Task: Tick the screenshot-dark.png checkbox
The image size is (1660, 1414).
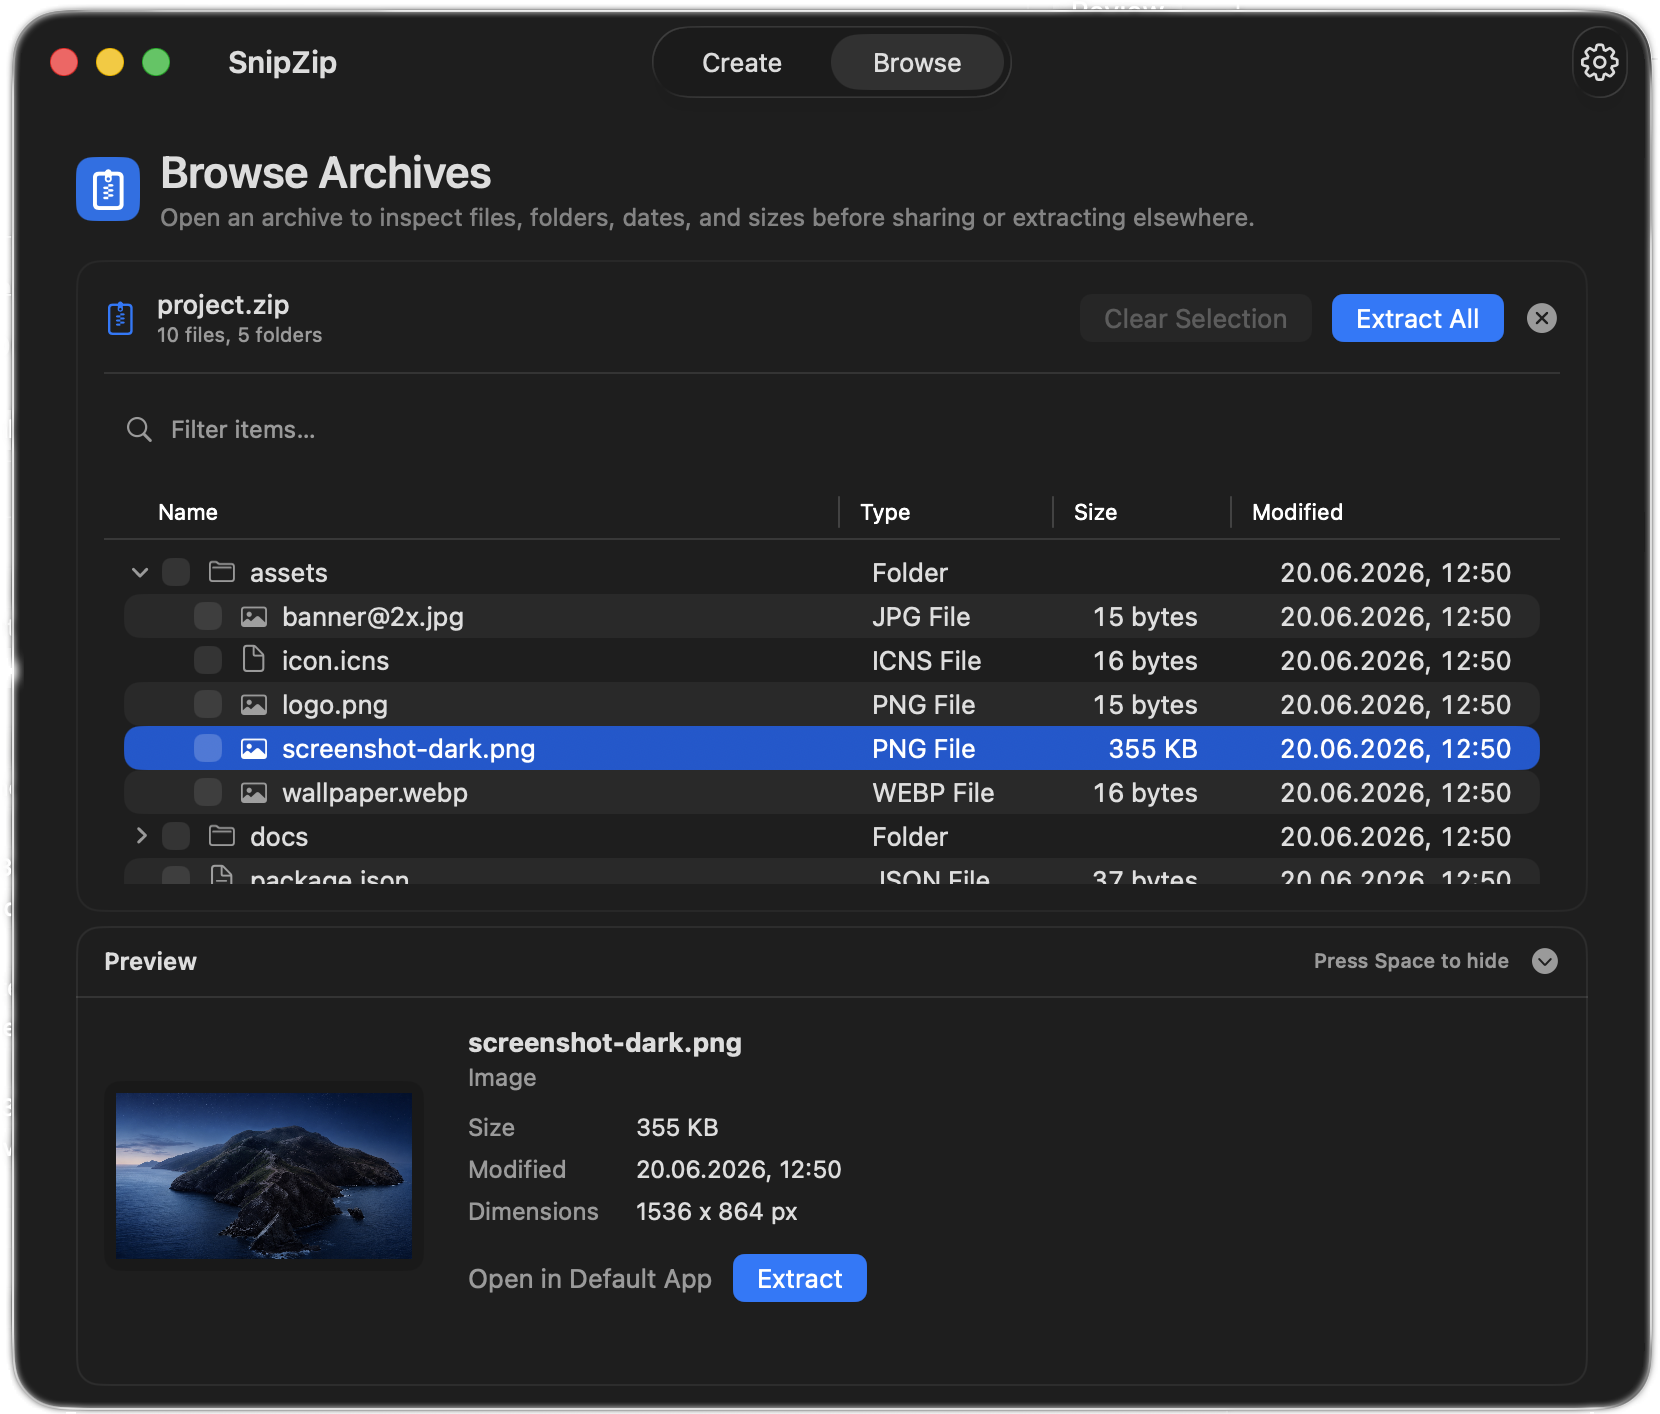Action: tap(208, 749)
